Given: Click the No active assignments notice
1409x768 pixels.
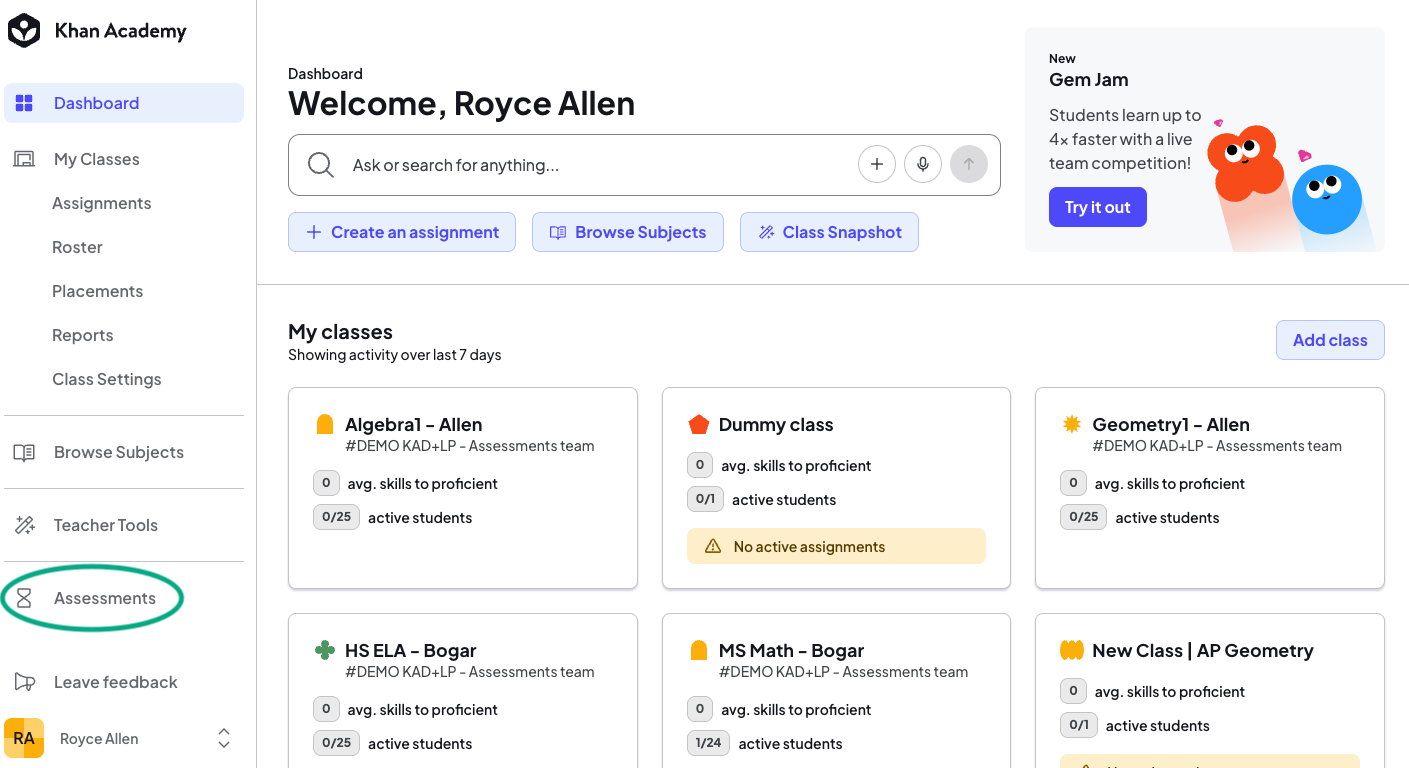Looking at the screenshot, I should (x=836, y=546).
